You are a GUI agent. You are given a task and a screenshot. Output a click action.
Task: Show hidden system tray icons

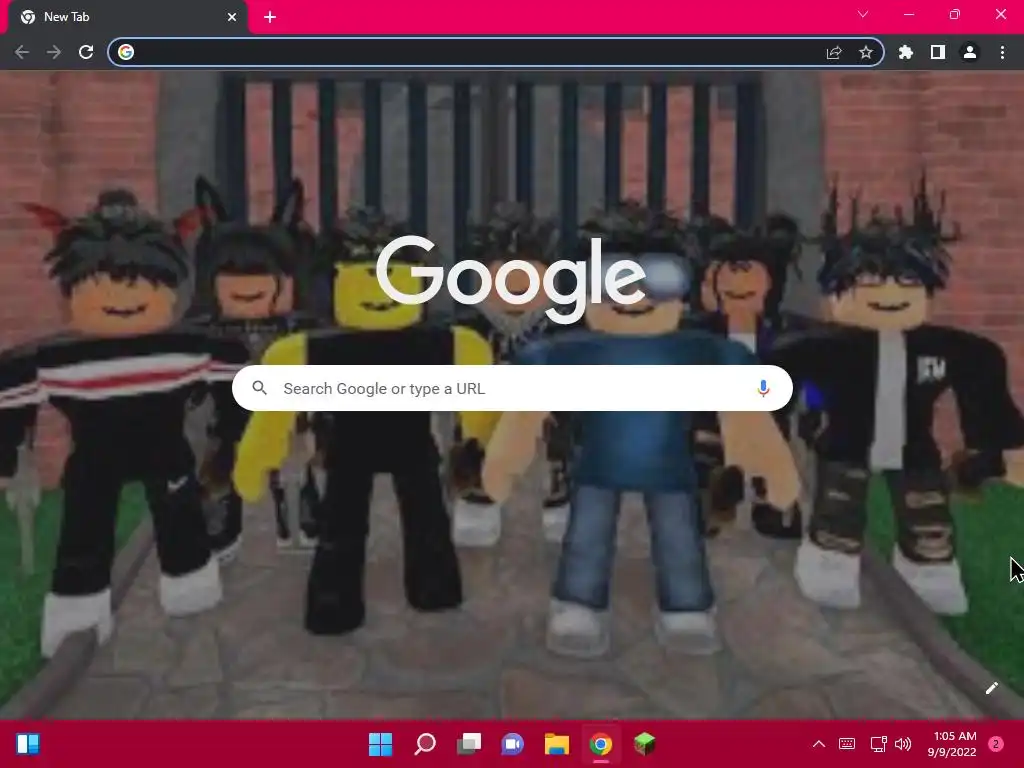point(818,744)
